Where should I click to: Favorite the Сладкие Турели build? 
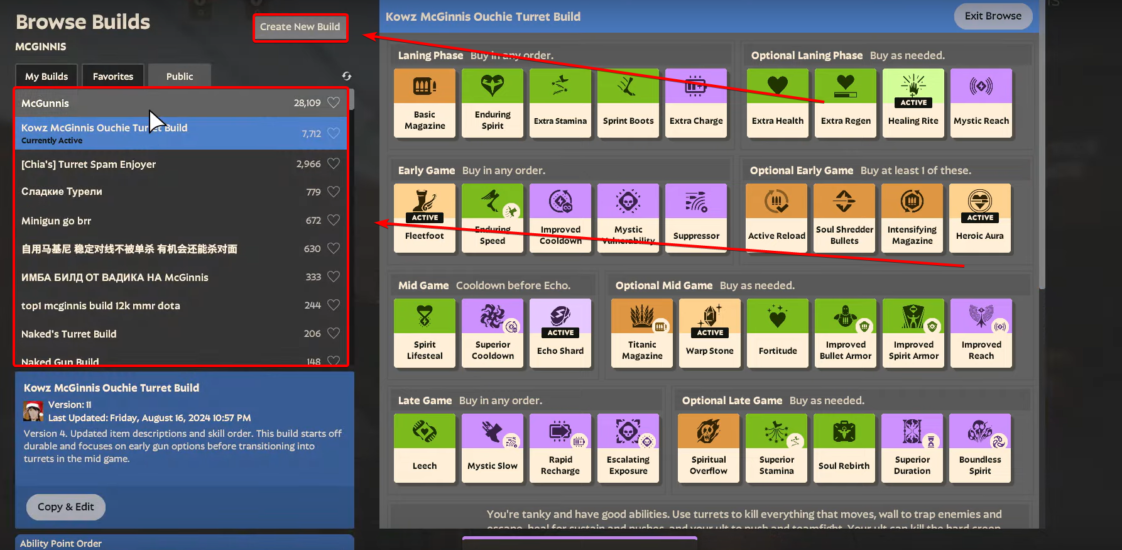tap(333, 192)
